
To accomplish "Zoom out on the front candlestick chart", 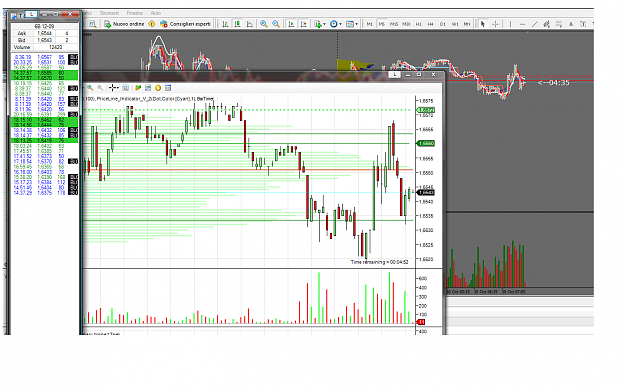I will [x=100, y=88].
